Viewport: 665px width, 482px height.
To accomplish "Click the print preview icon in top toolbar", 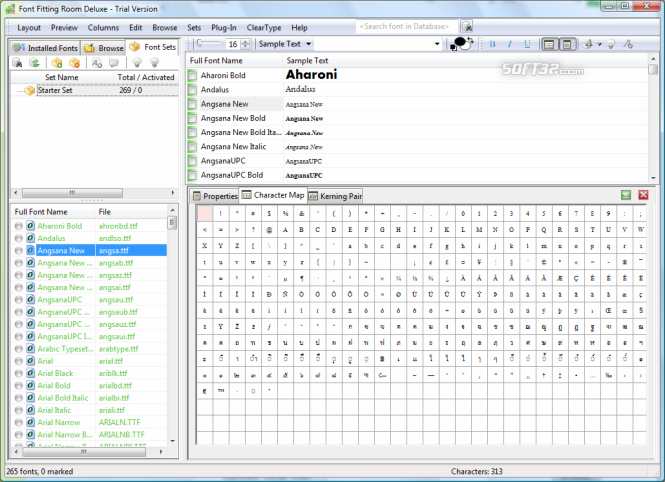I will (x=588, y=44).
